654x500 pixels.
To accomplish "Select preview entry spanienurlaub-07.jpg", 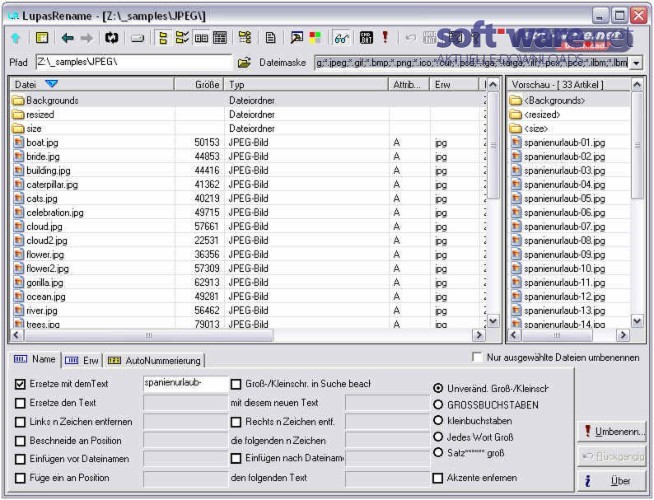I will (564, 227).
